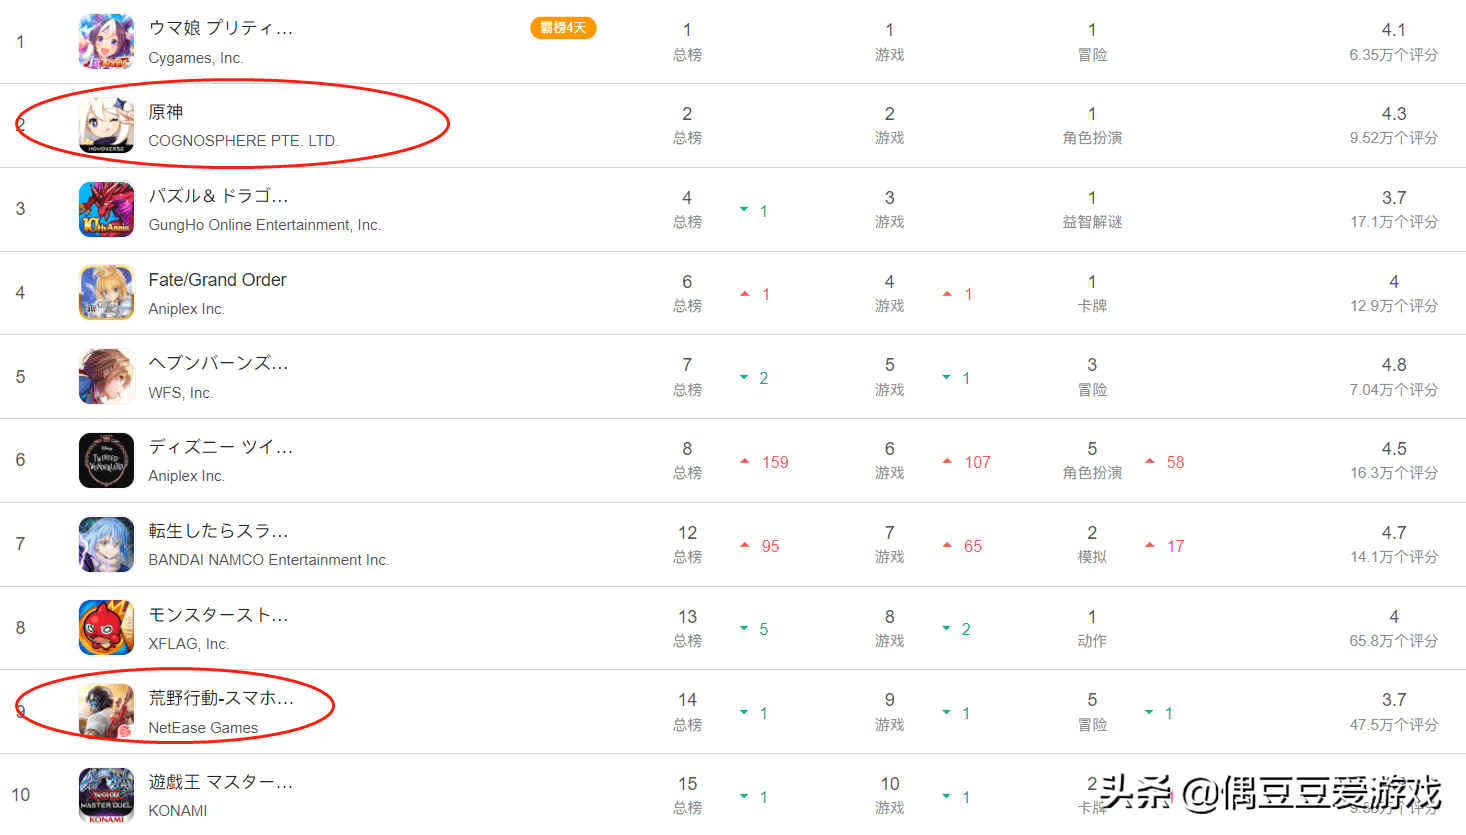Click the 159 rank rise value

pyautogui.click(x=775, y=462)
